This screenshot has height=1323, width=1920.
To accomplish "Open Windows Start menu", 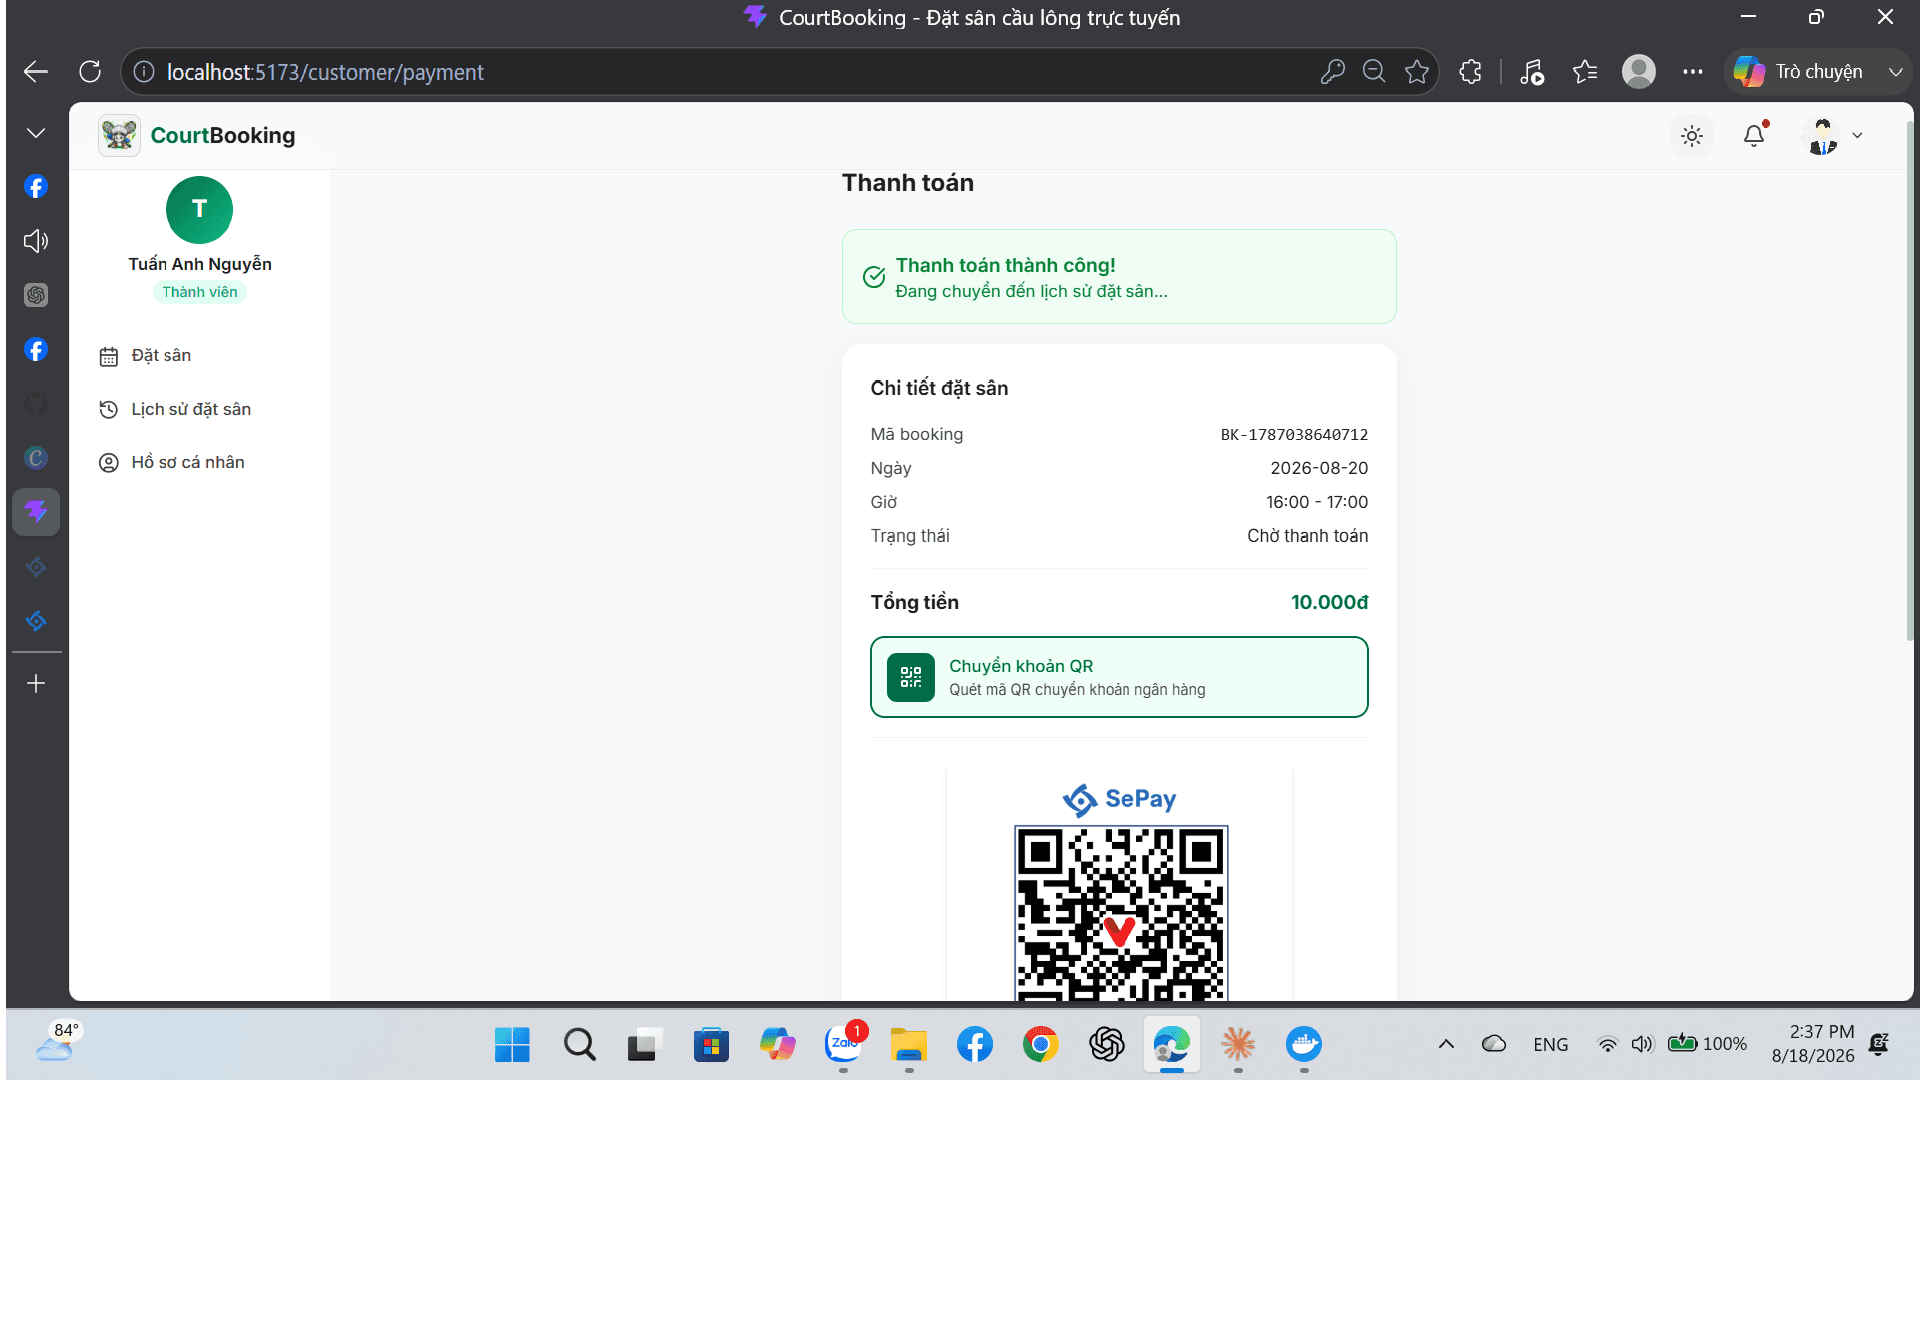I will (x=512, y=1044).
